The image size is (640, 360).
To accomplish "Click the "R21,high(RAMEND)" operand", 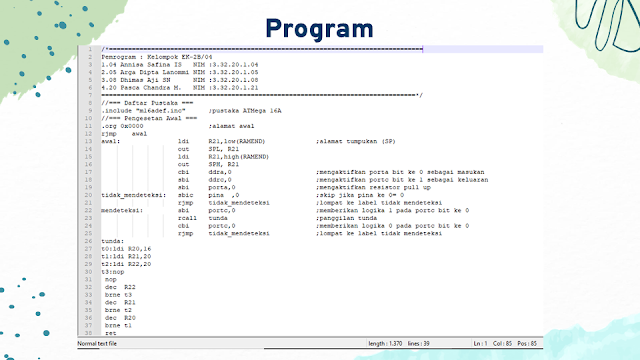I will tap(239, 157).
